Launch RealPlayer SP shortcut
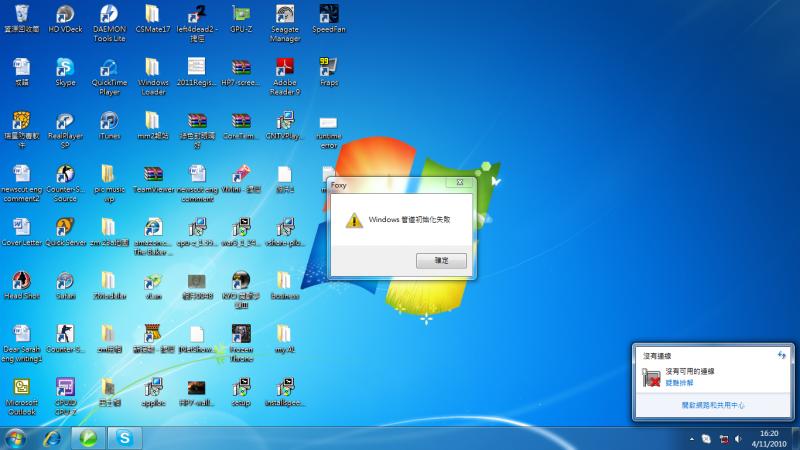This screenshot has width=800, height=450. pos(65,130)
